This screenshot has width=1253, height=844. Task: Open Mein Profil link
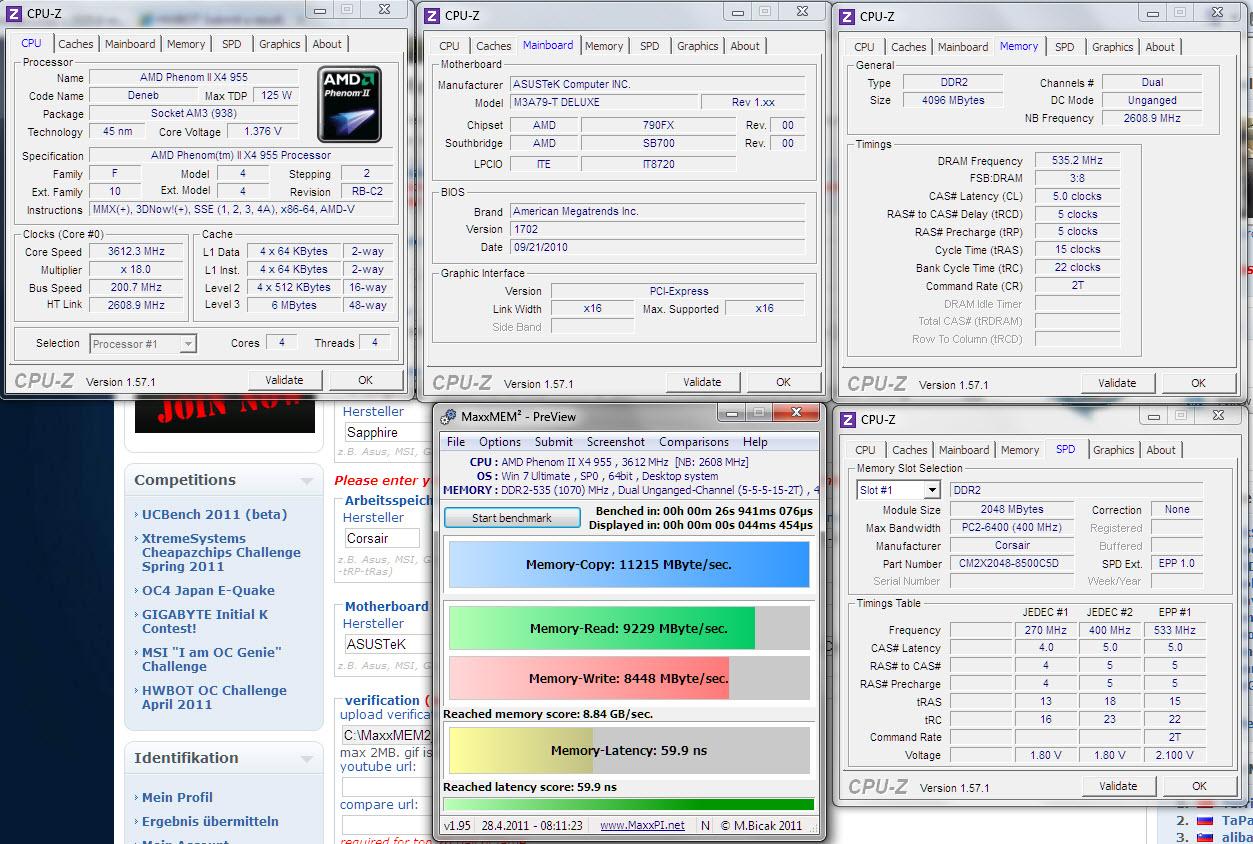(177, 798)
